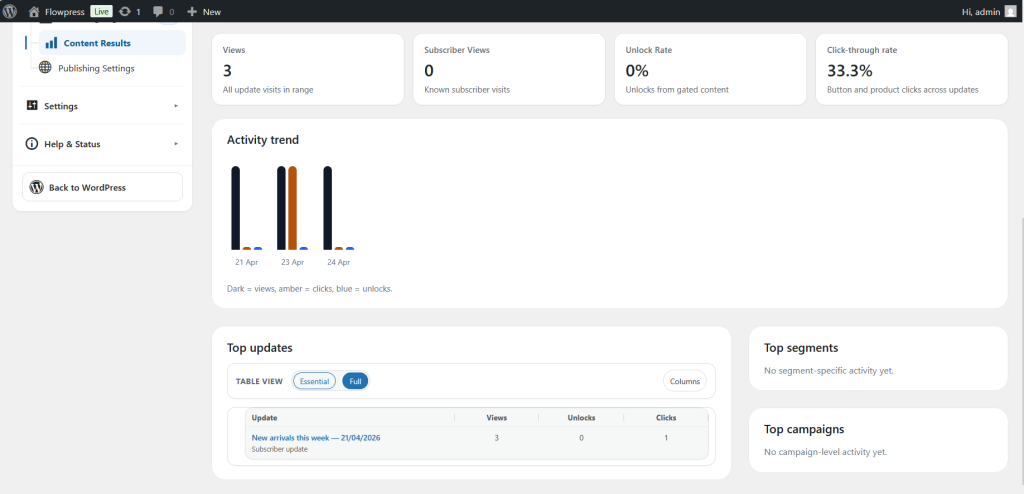
Task: Click the Content Results bar chart icon
Action: pyautogui.click(x=51, y=43)
